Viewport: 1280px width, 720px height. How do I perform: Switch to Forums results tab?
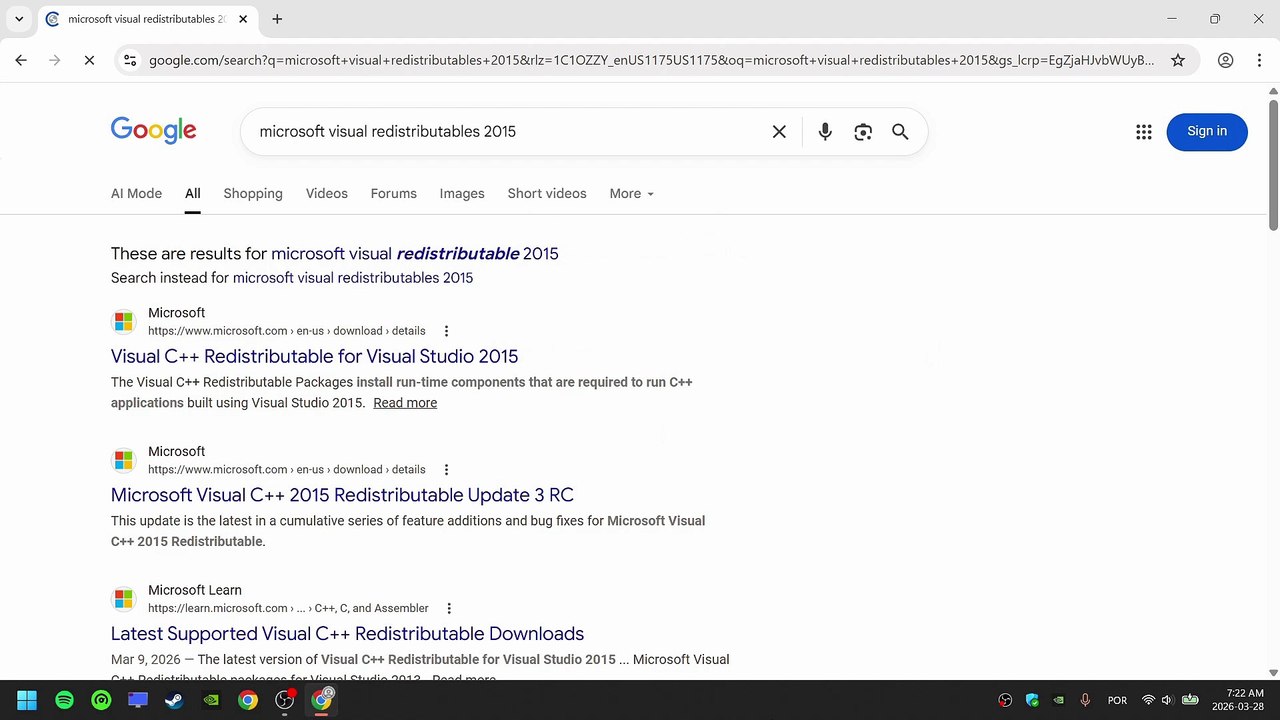[x=393, y=193]
